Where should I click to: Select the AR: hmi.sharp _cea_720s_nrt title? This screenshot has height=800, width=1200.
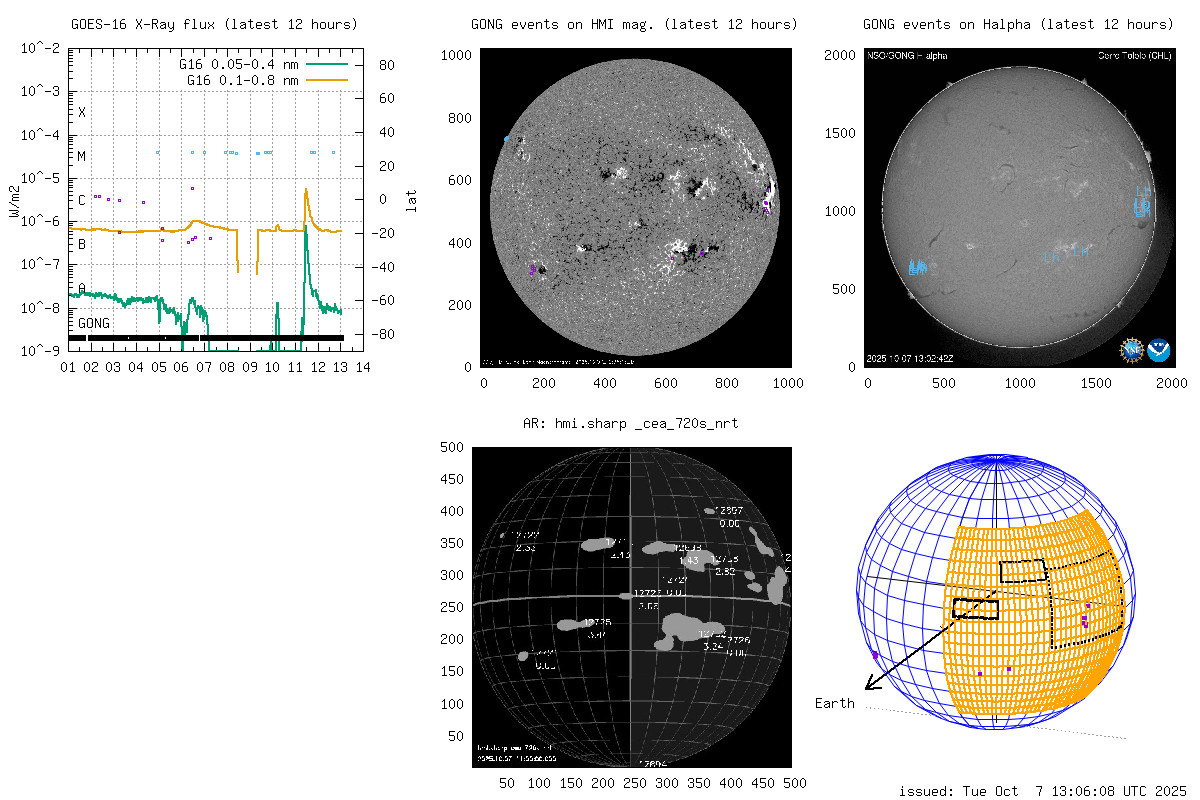(631, 424)
